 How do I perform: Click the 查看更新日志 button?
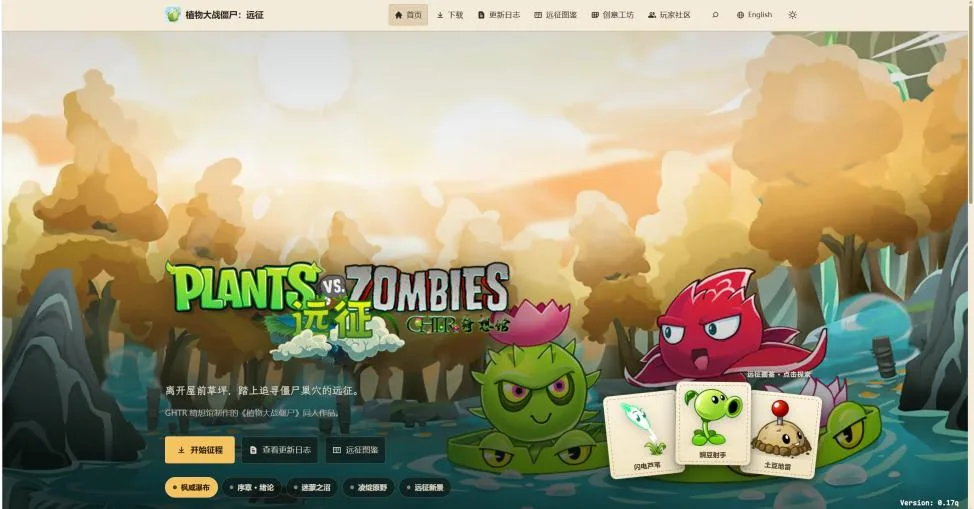coord(280,450)
